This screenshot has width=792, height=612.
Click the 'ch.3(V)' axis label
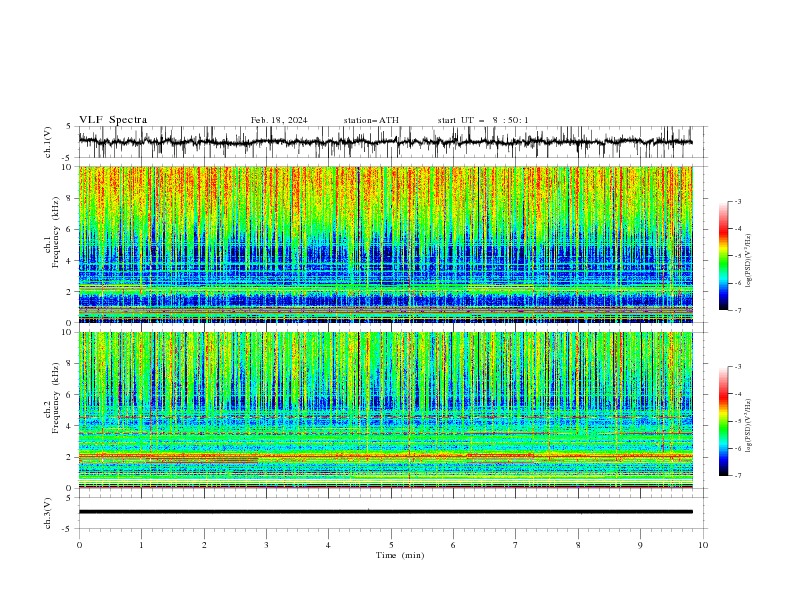click(48, 513)
